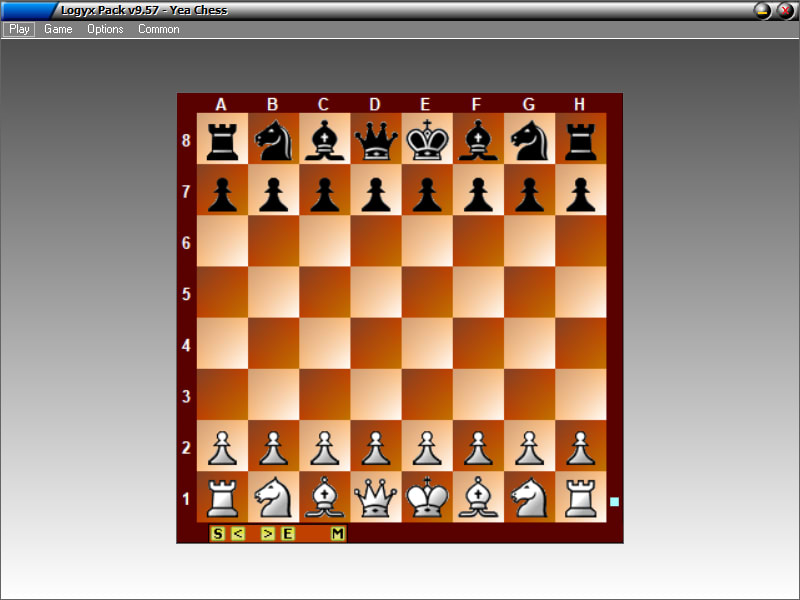
Task: Select the black queen on D8
Action: click(x=376, y=139)
